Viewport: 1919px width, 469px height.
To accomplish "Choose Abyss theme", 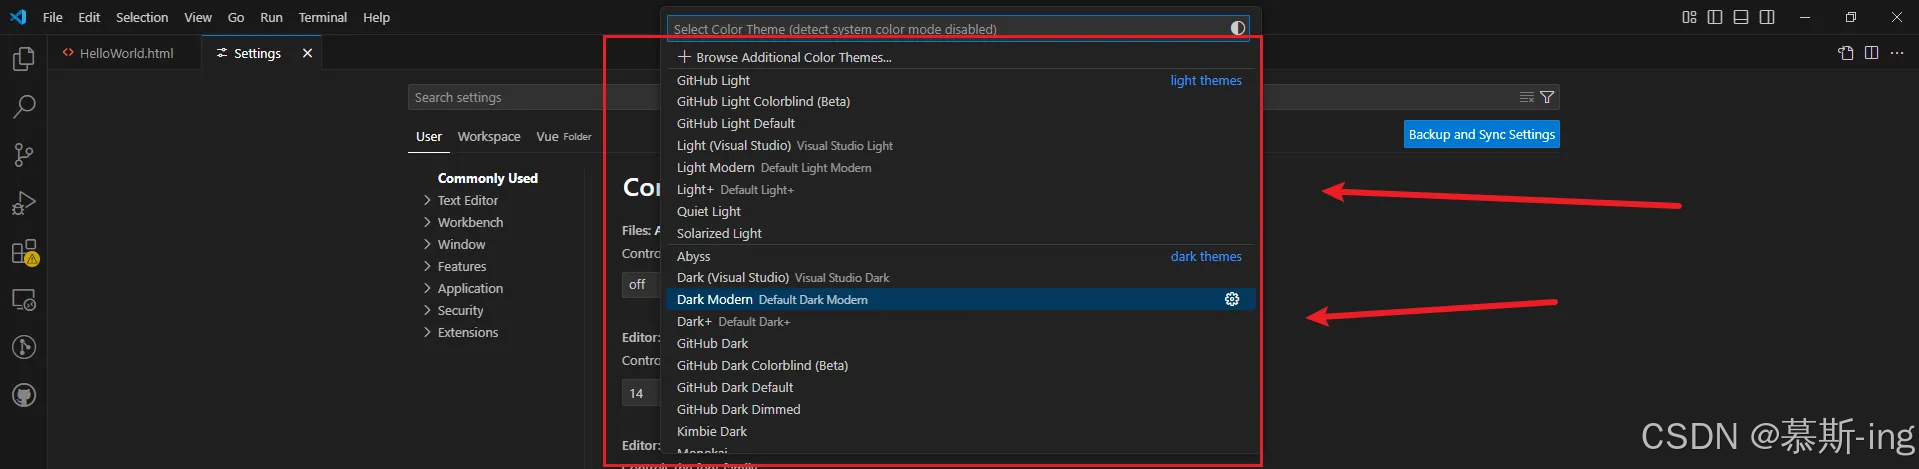I will tap(961, 256).
